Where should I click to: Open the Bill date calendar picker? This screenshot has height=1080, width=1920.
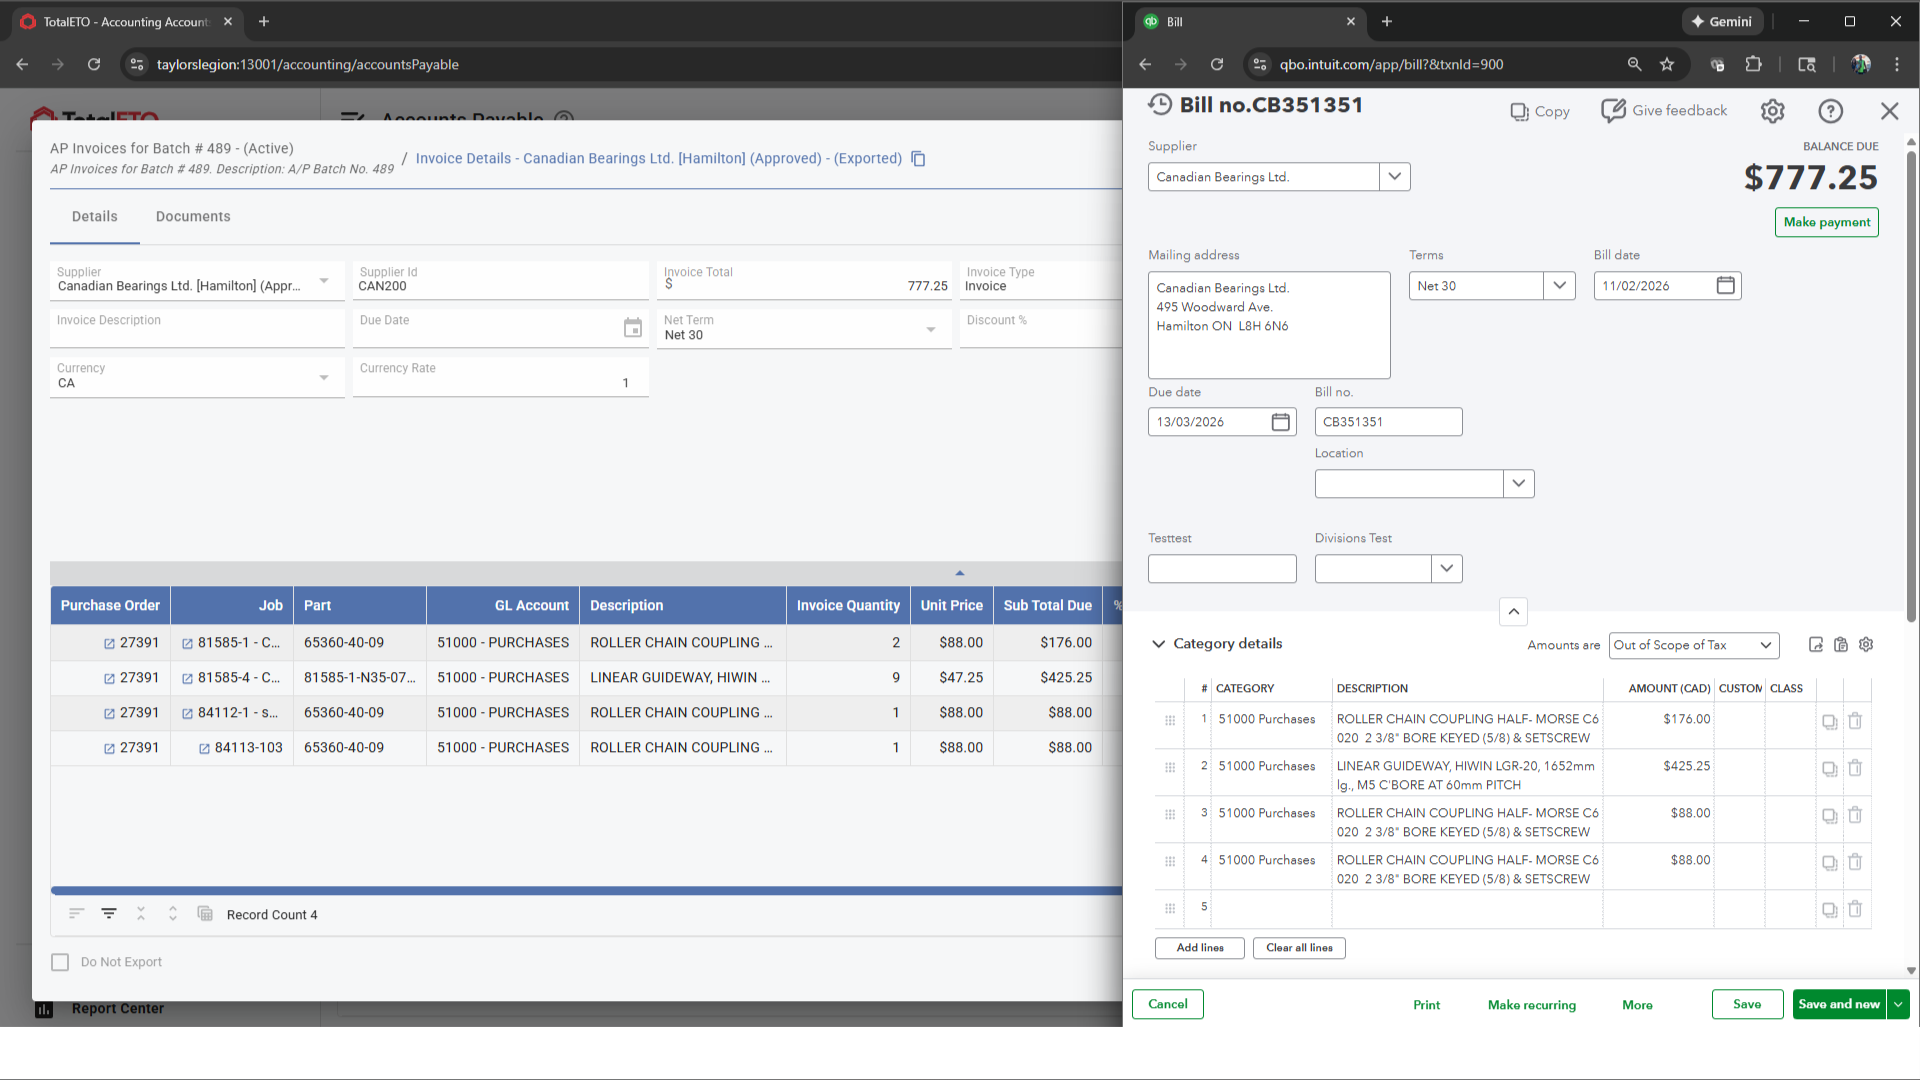[x=1725, y=286]
